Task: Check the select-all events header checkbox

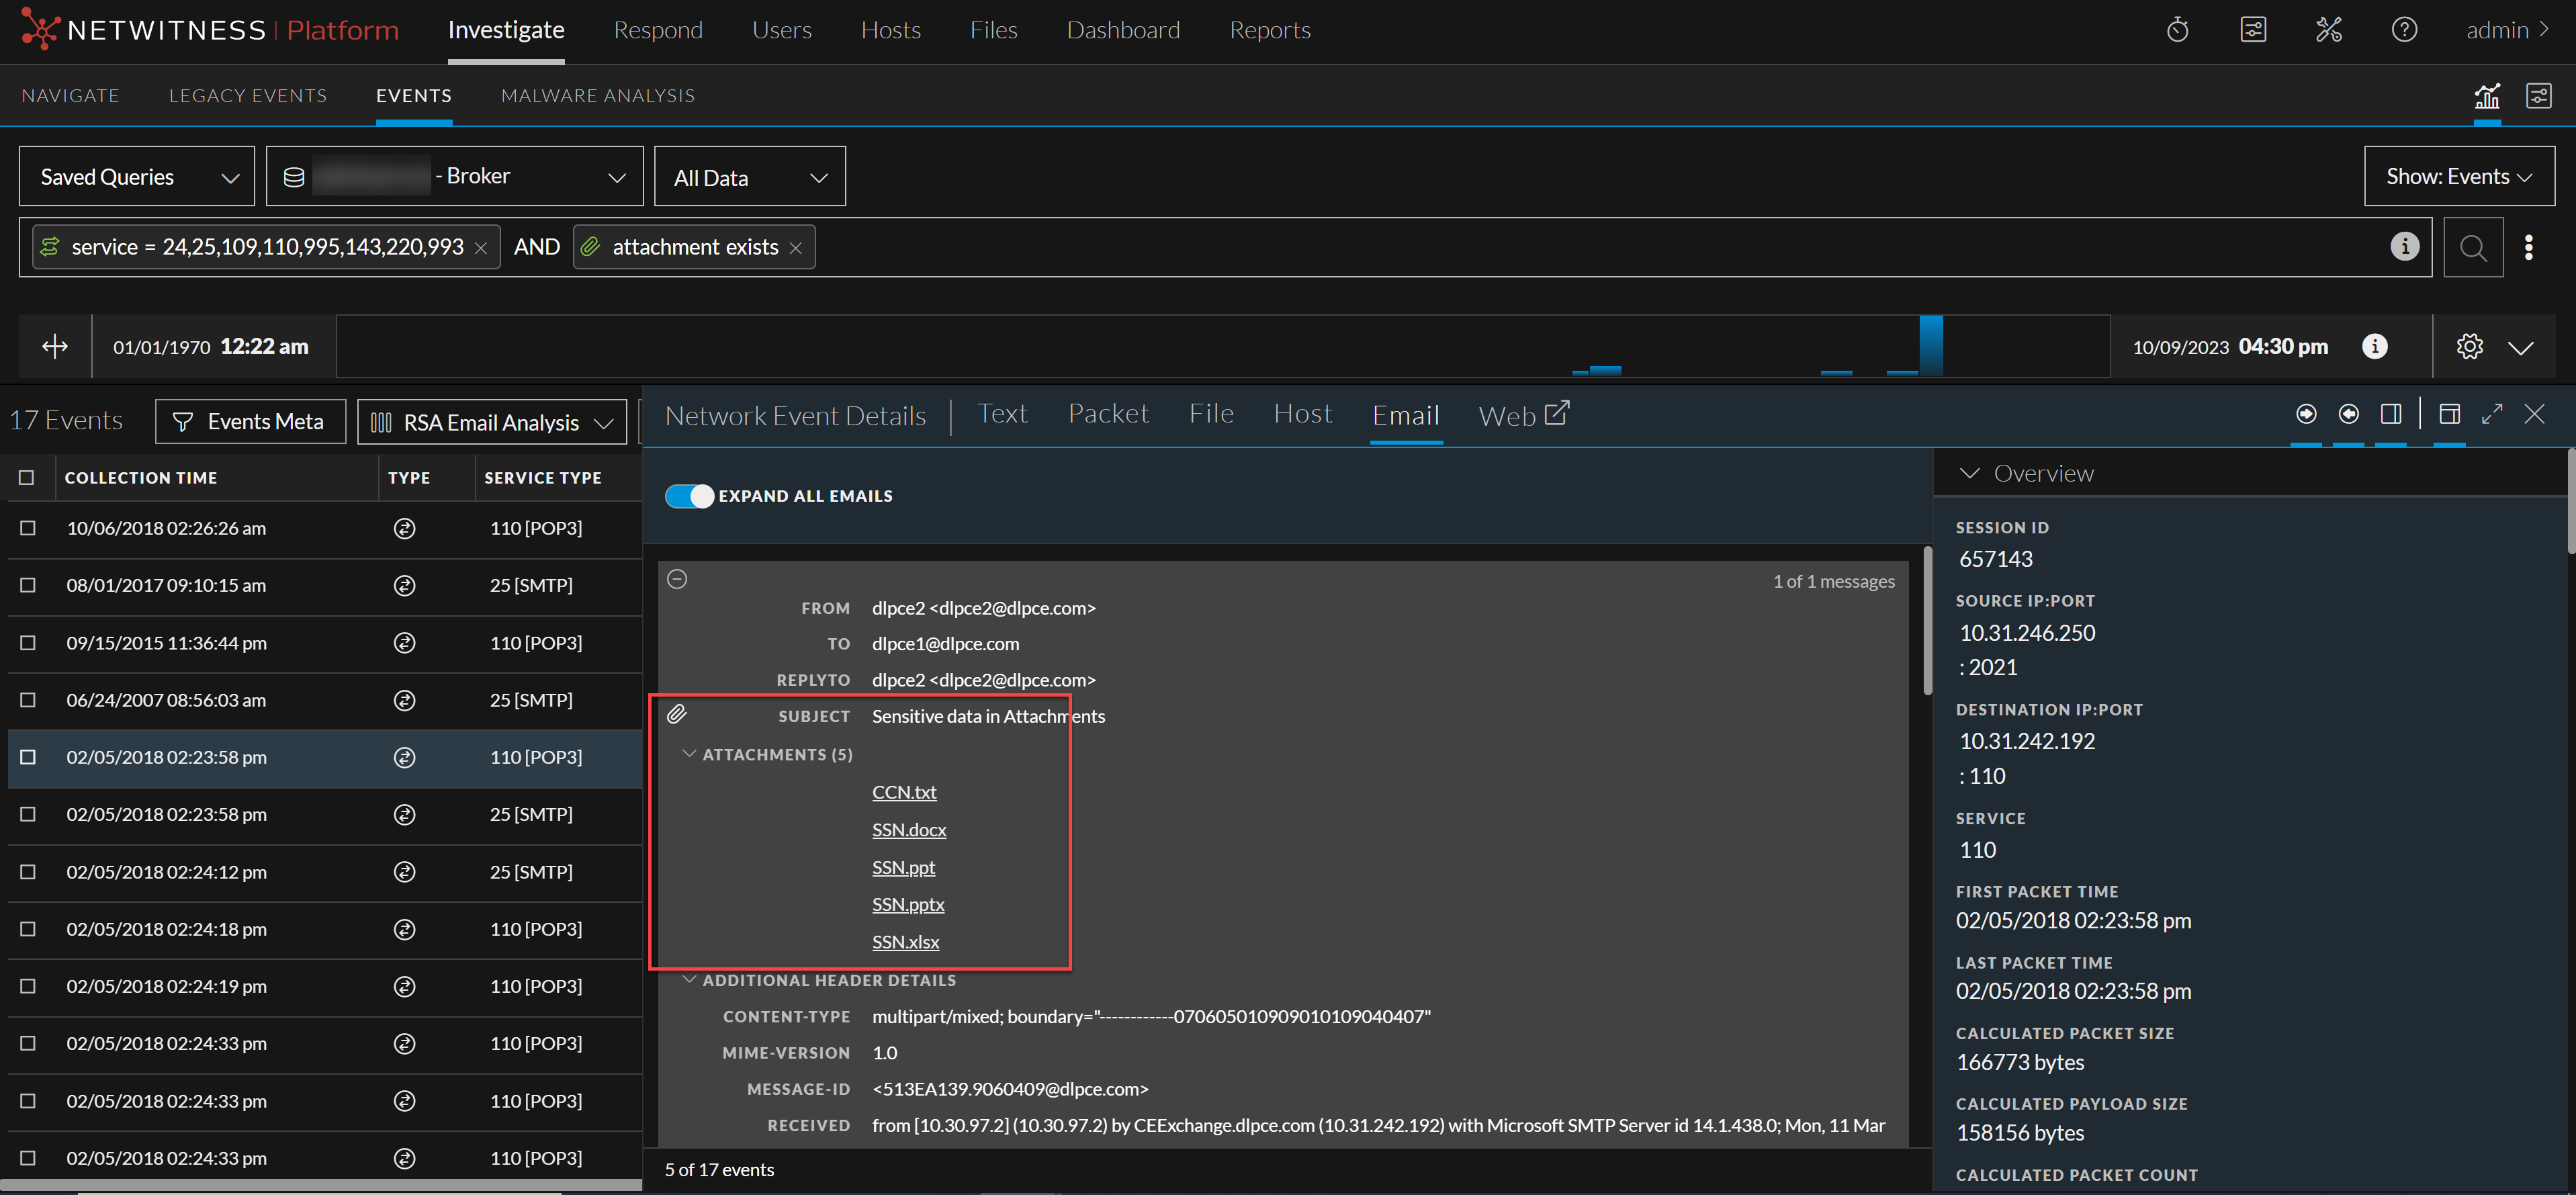Action: click(27, 478)
